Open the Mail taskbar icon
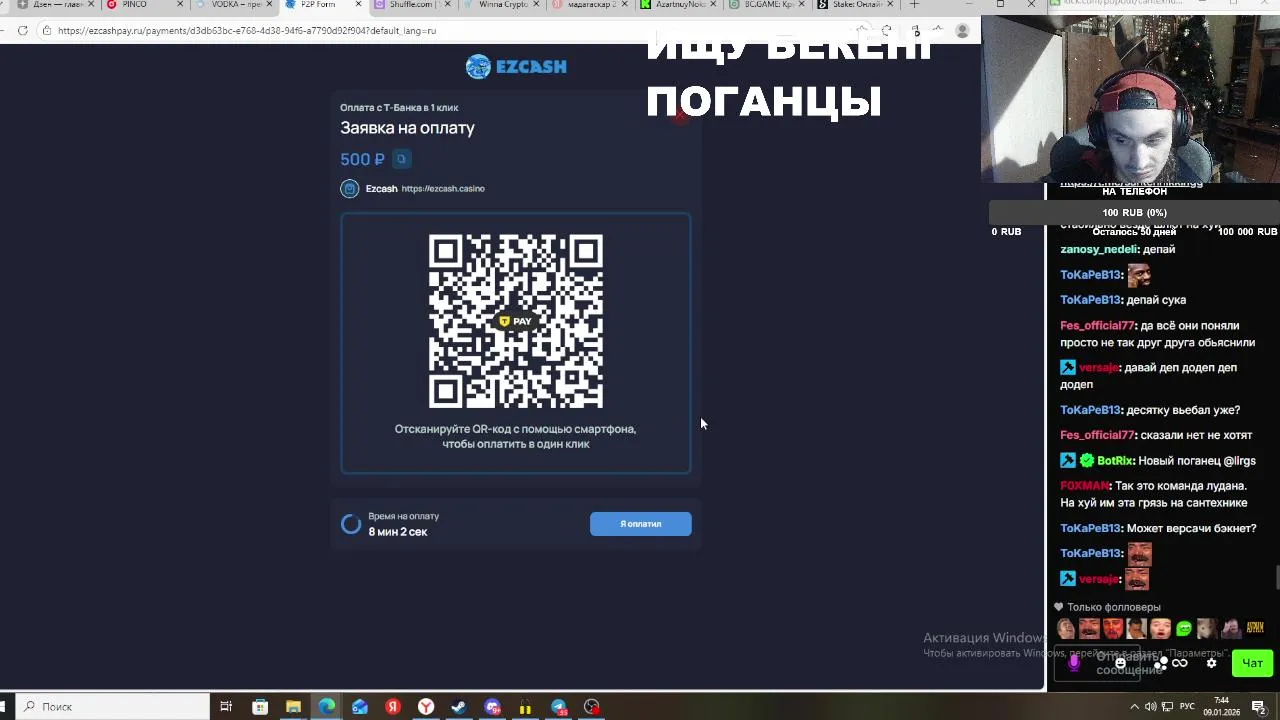The height and width of the screenshot is (720, 1280). point(360,707)
